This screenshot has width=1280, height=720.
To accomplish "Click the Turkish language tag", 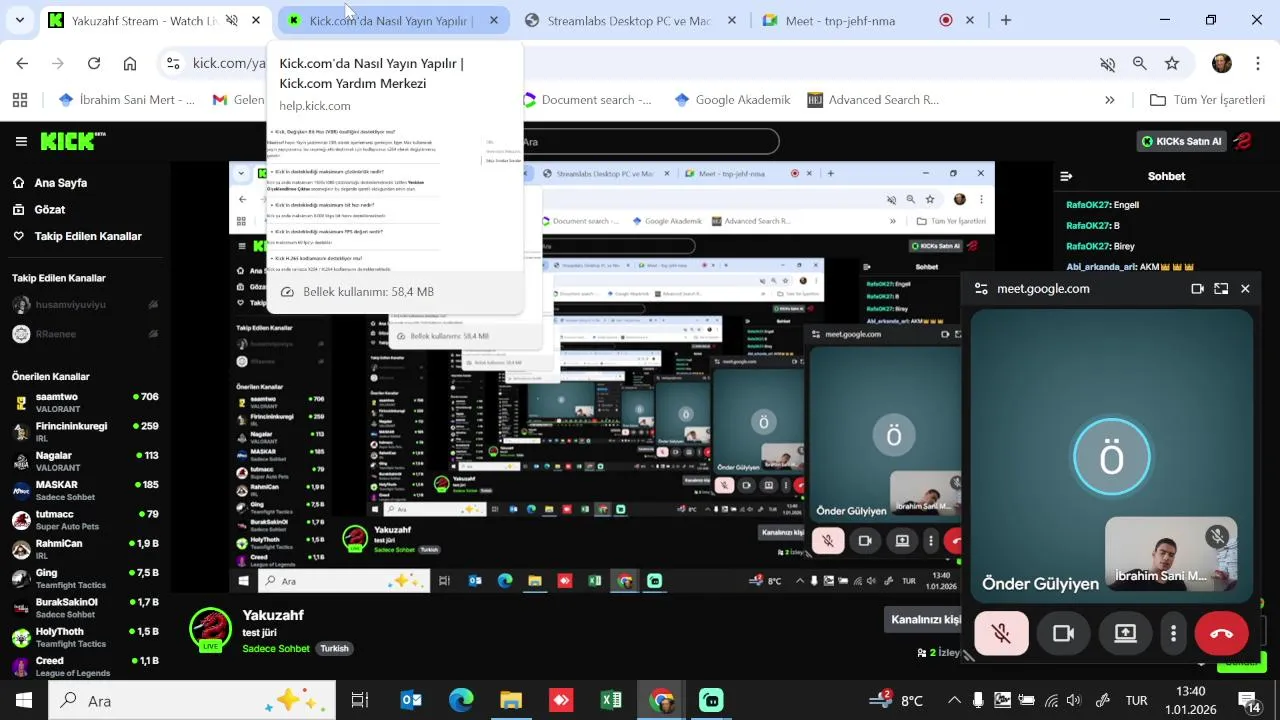I will point(334,648).
